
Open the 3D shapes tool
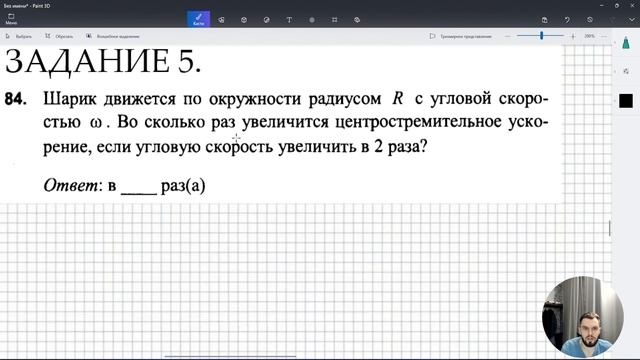click(244, 20)
